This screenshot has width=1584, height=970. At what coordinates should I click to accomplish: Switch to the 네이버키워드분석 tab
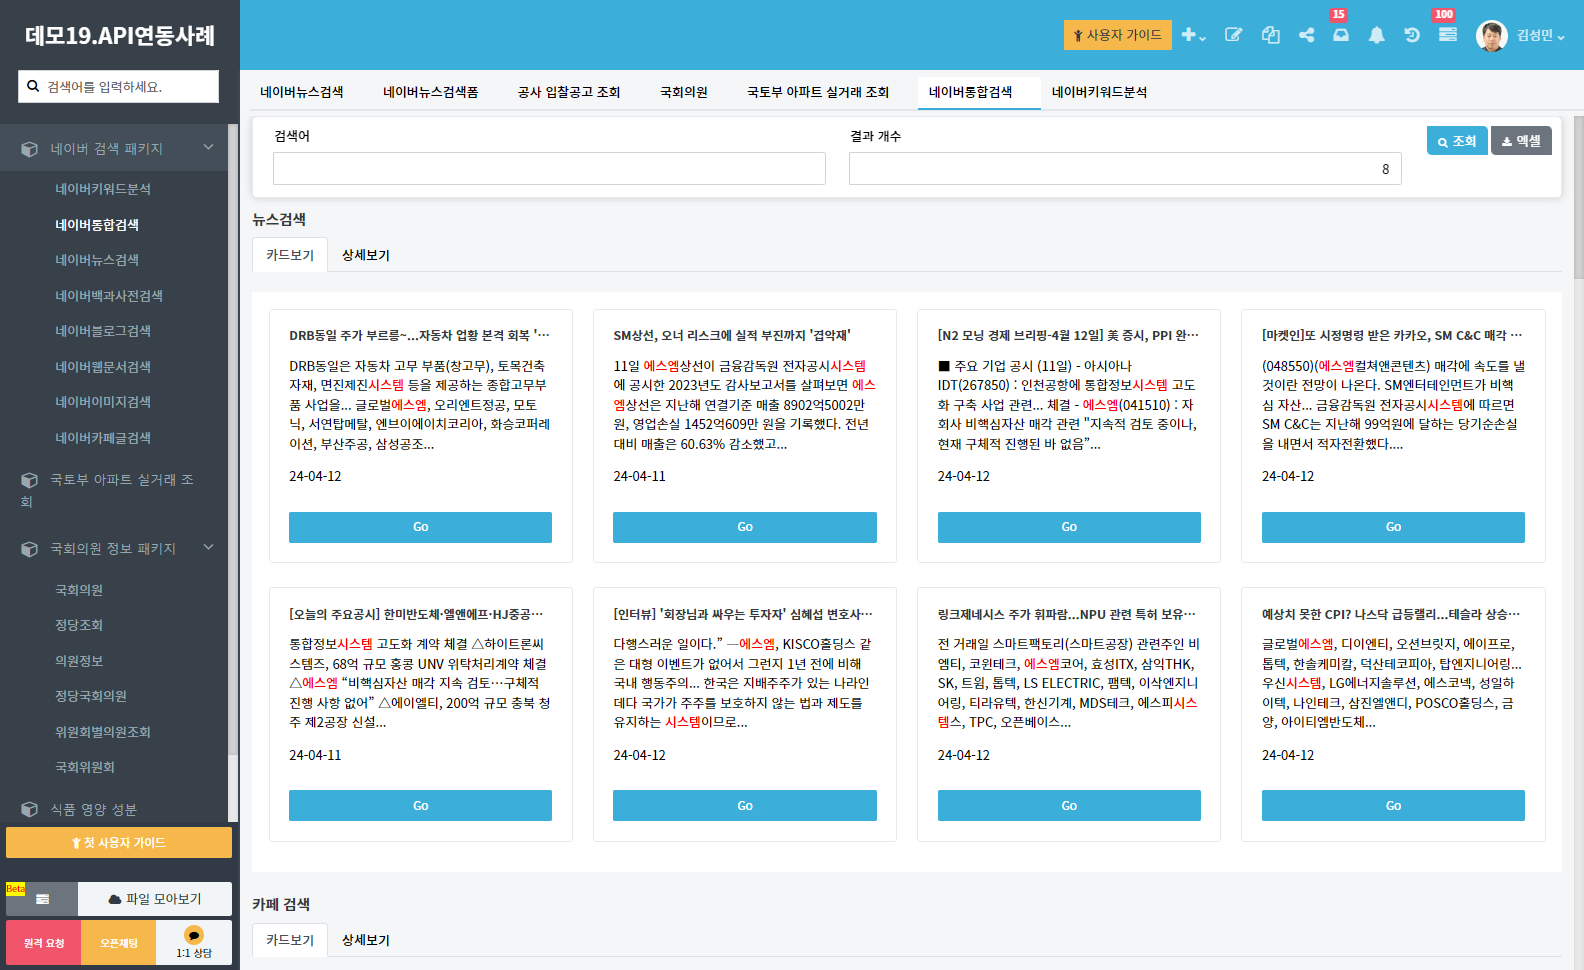1099,92
